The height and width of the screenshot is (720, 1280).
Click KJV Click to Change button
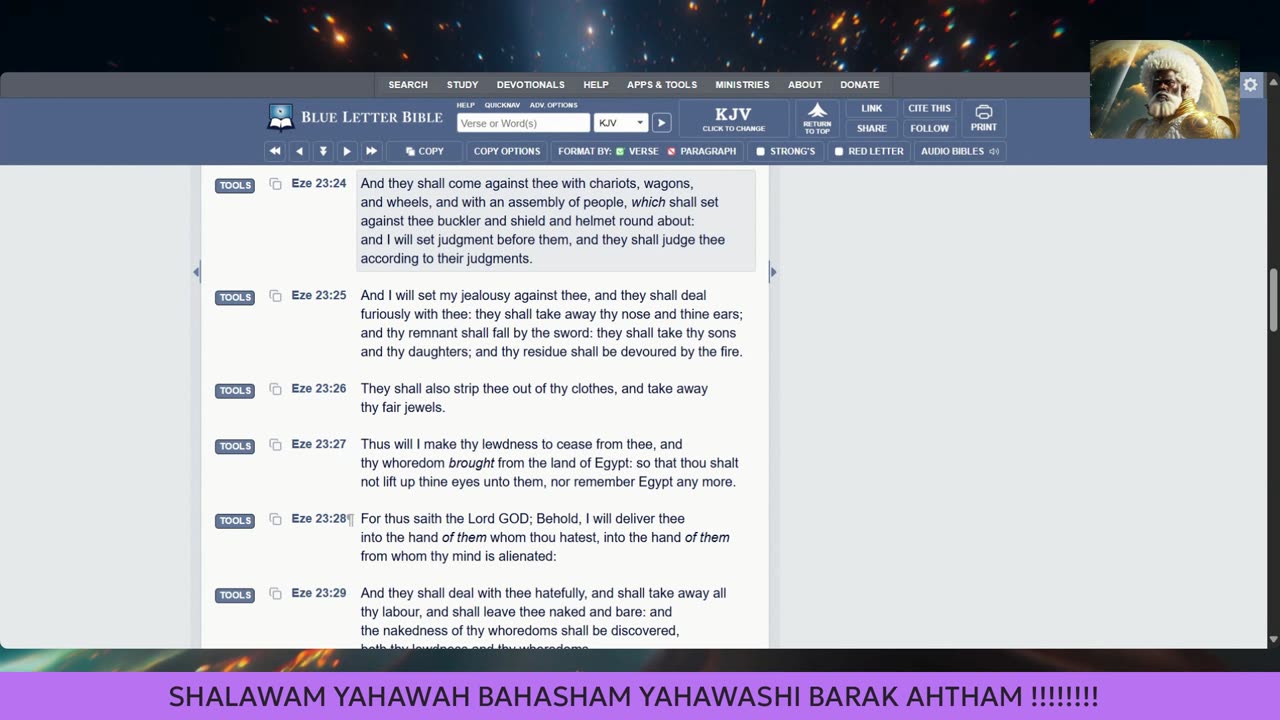coord(734,118)
